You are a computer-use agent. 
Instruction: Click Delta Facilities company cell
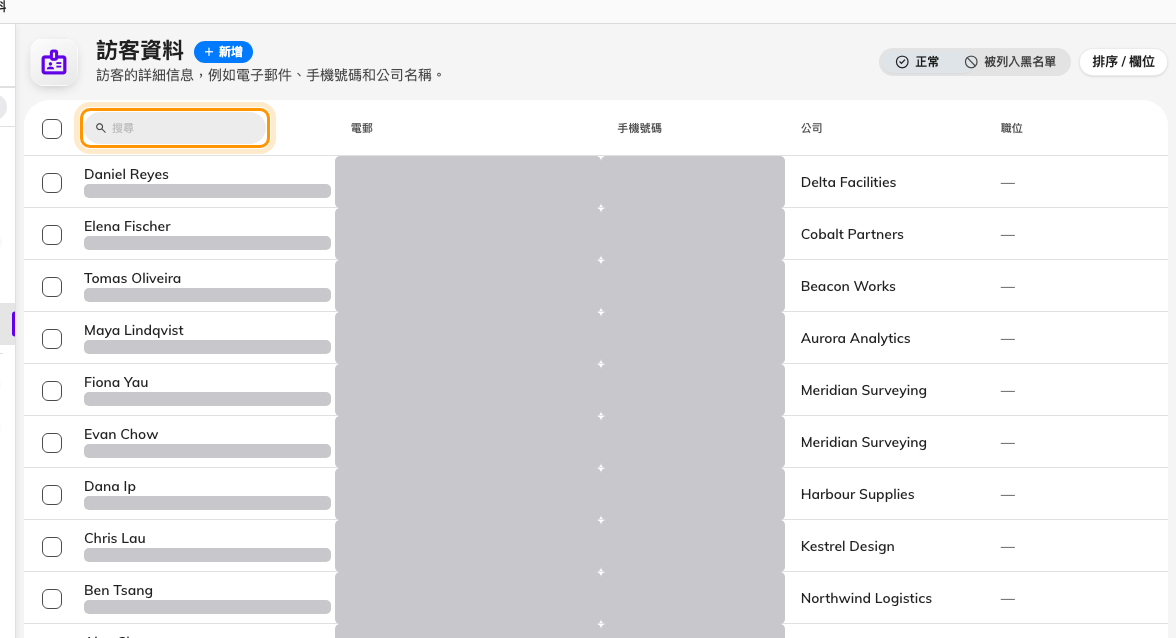(848, 182)
